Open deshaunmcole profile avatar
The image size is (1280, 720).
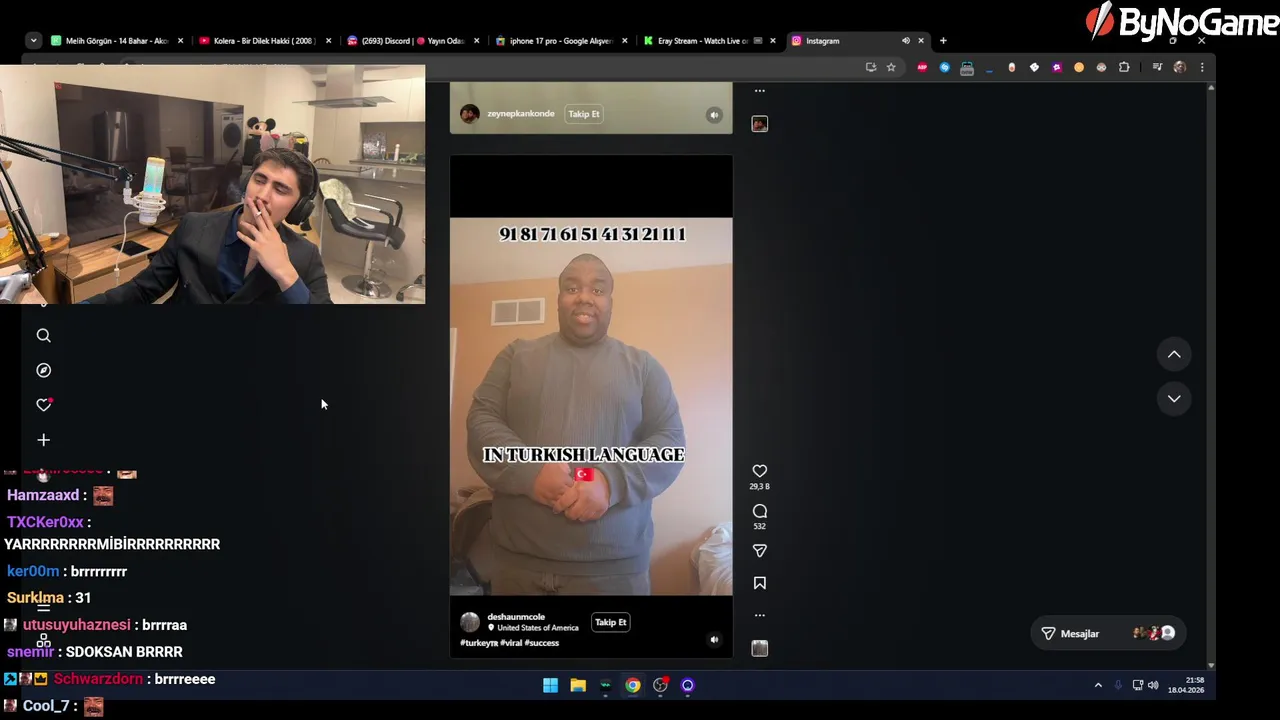(x=469, y=622)
